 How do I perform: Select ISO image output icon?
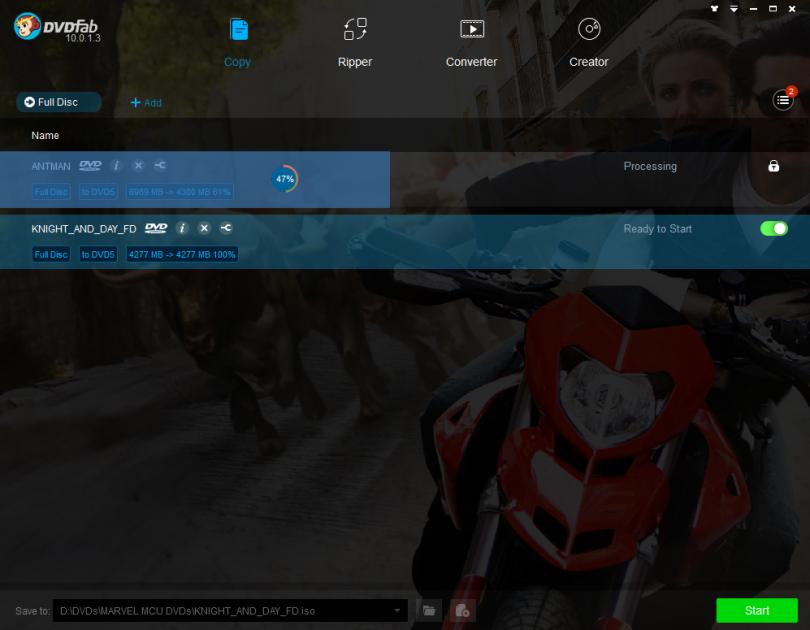click(x=462, y=611)
